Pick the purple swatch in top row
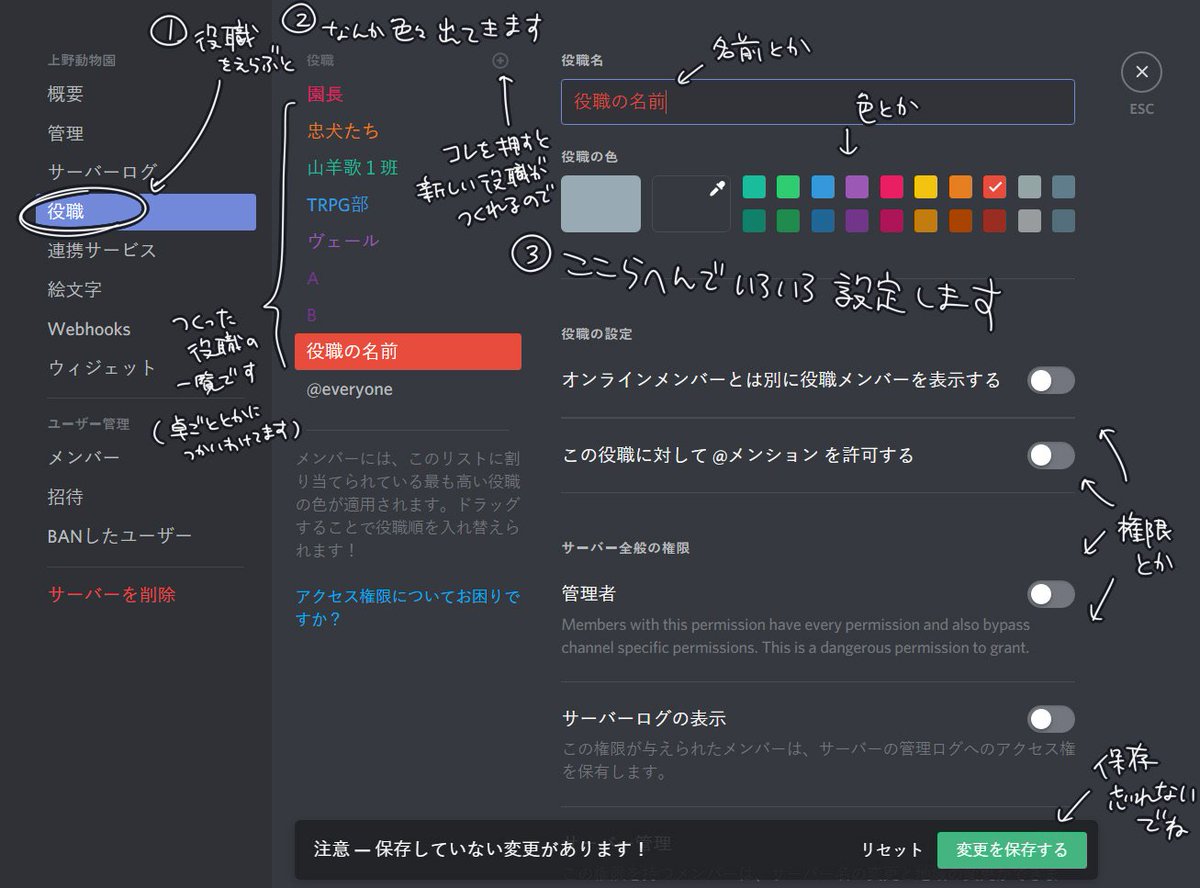 pyautogui.click(x=857, y=188)
